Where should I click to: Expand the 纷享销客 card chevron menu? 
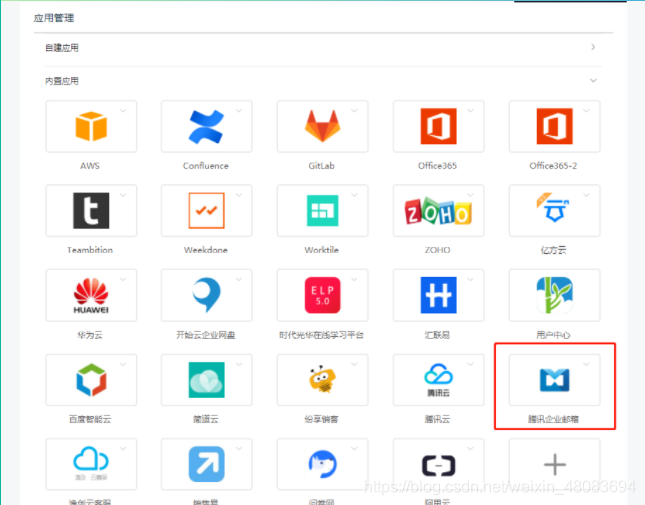click(354, 364)
